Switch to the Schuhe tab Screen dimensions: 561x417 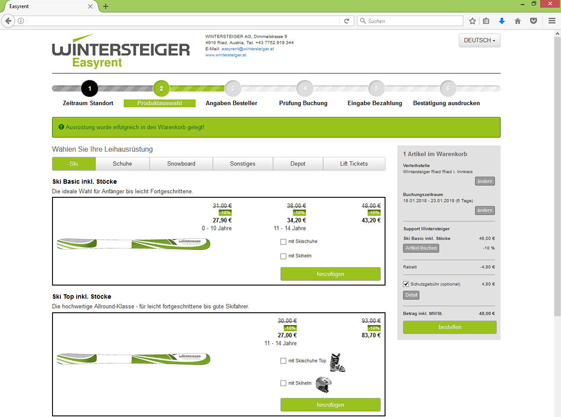tap(122, 164)
